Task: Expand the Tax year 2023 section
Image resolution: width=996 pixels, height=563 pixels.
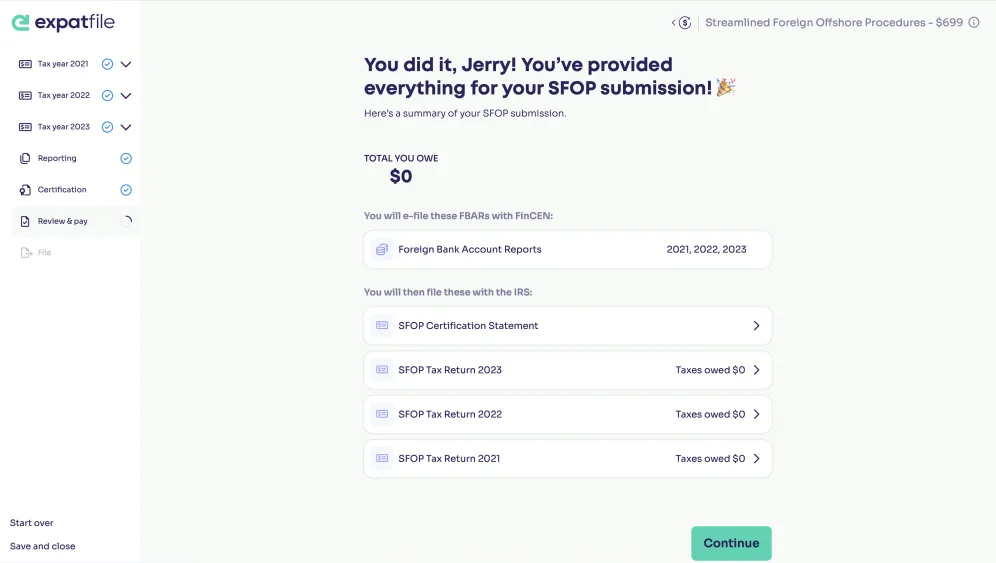Action: point(126,127)
